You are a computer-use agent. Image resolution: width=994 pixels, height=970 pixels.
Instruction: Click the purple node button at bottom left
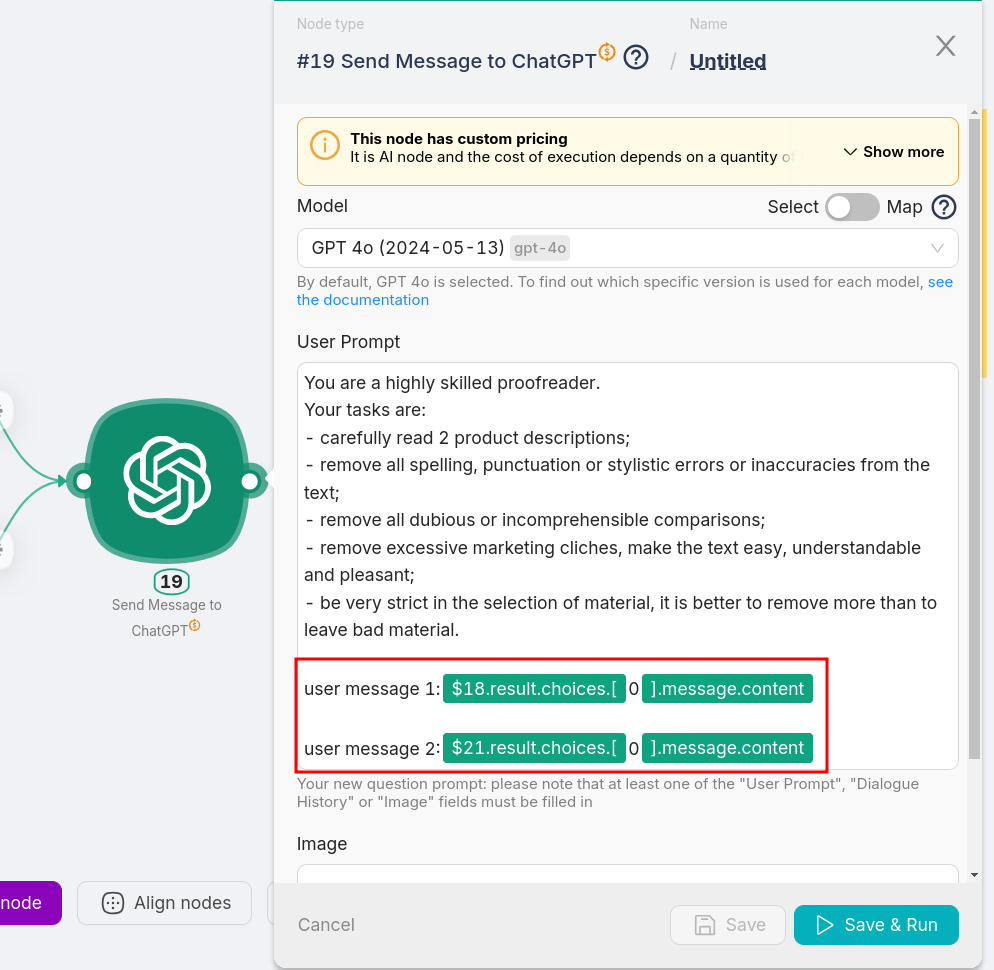pos(30,903)
